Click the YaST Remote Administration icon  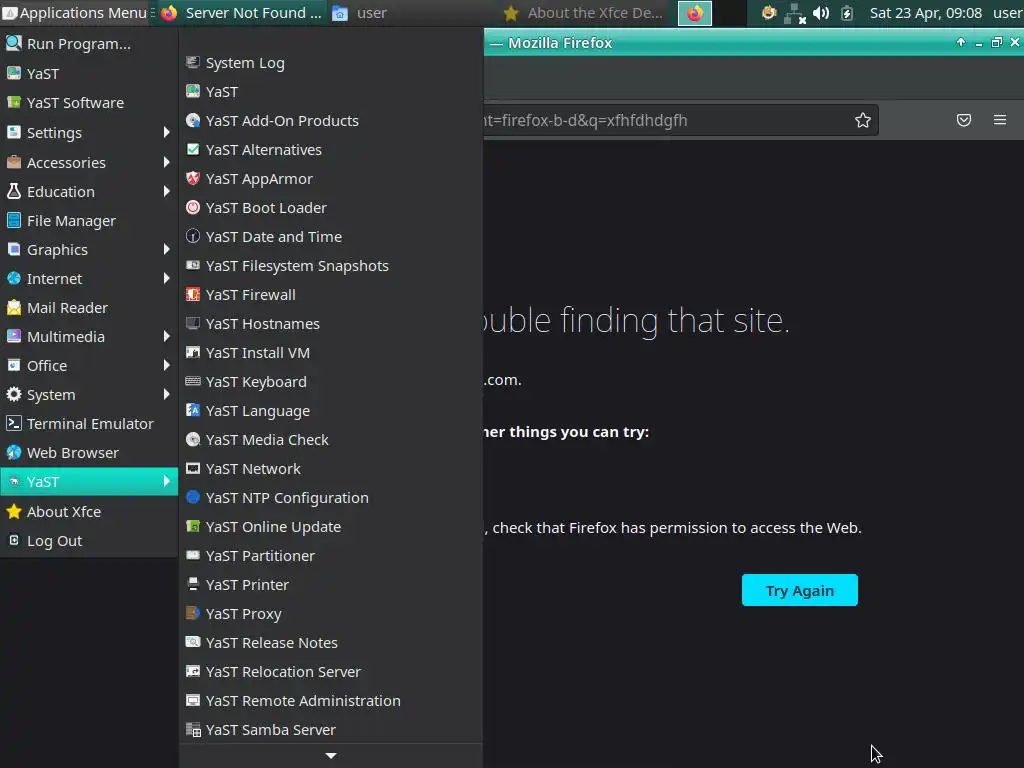193,700
